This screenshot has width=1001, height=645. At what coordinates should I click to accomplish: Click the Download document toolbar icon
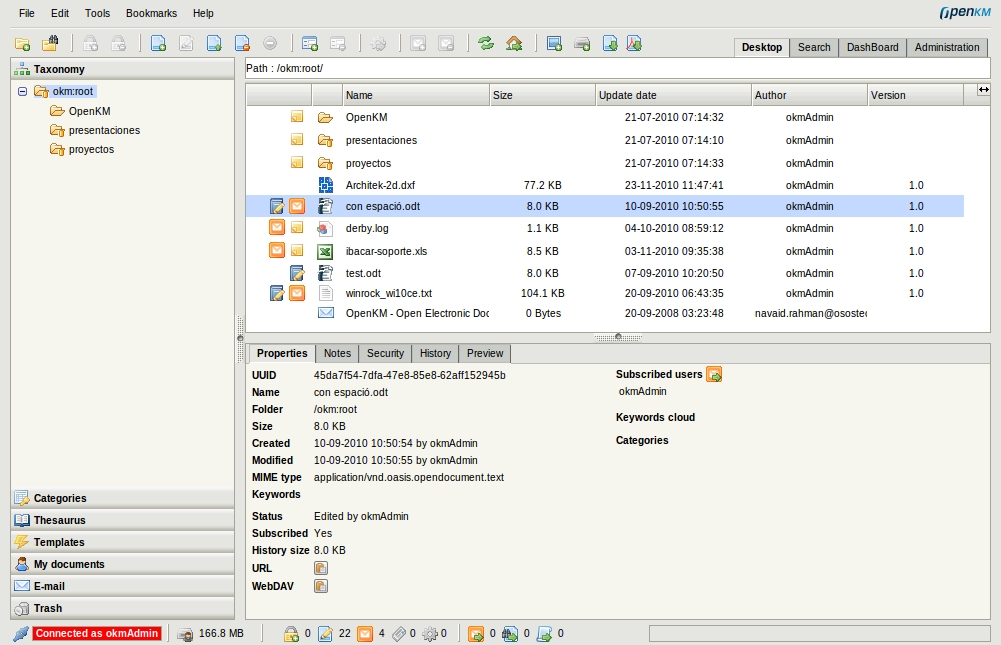[x=610, y=43]
